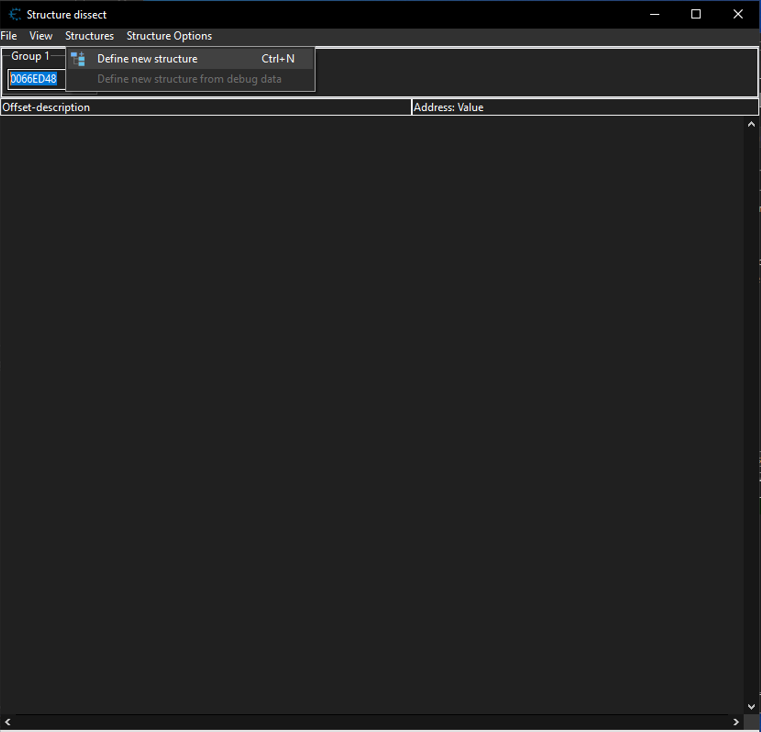The width and height of the screenshot is (761, 732).
Task: Click the Group 1 label
Action: click(x=30, y=56)
